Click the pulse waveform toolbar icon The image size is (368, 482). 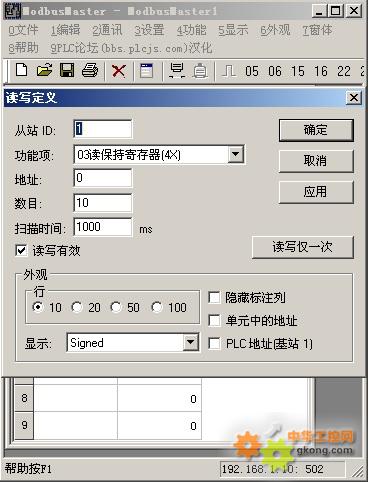click(229, 71)
